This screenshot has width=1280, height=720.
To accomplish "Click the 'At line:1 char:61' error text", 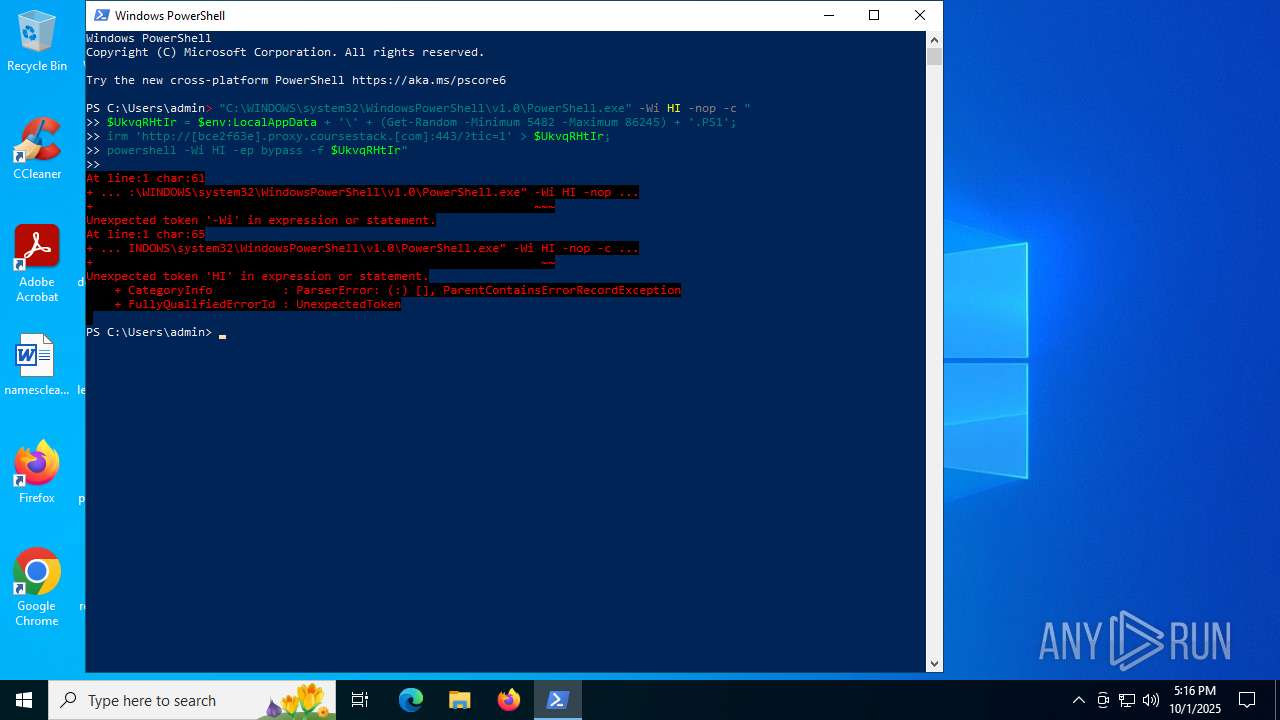I will click(145, 178).
